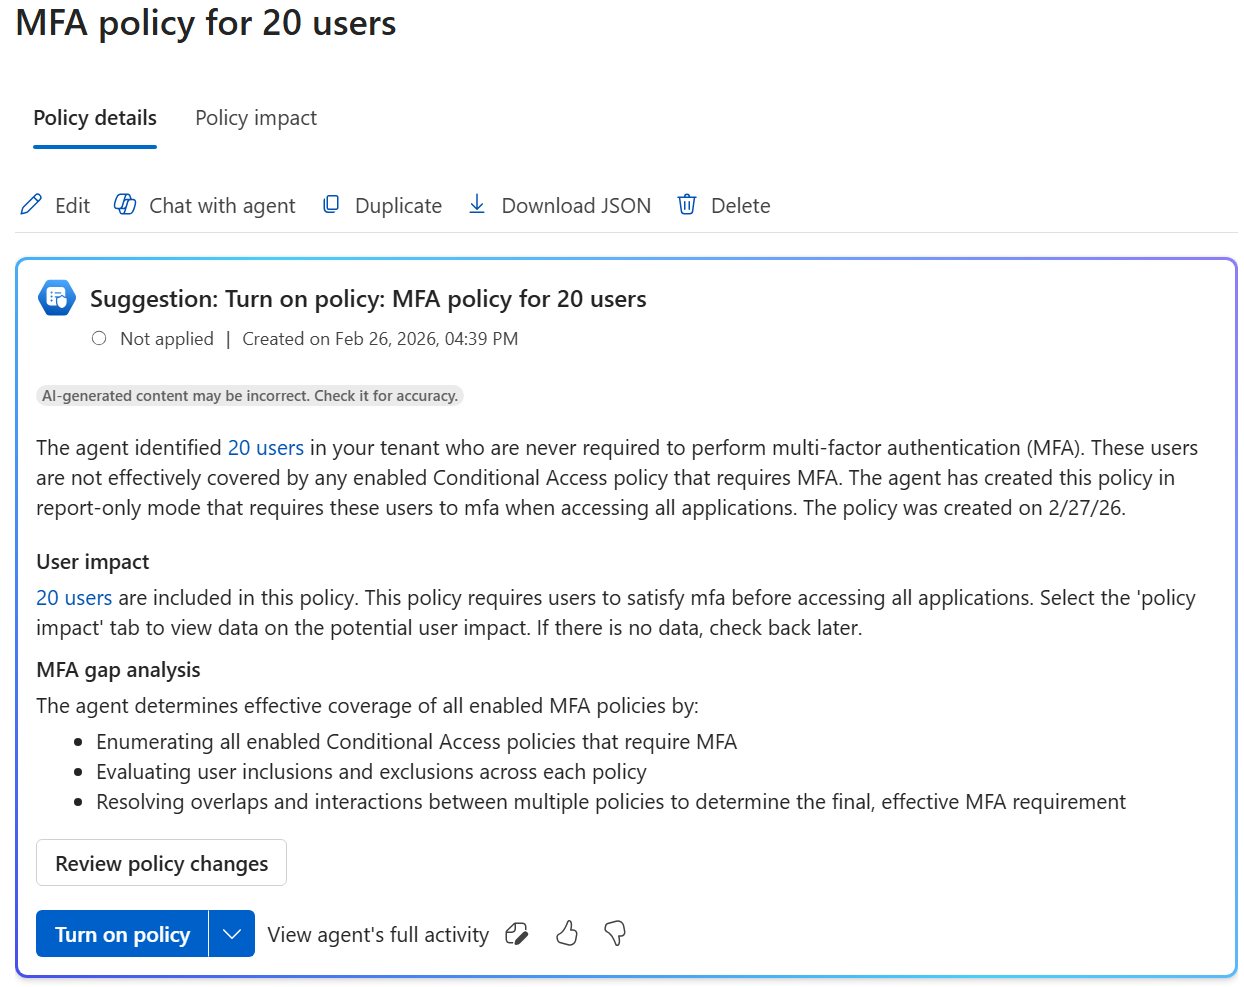Click the Chat with agent icon
Screen dimensions: 1244x987
(125, 205)
